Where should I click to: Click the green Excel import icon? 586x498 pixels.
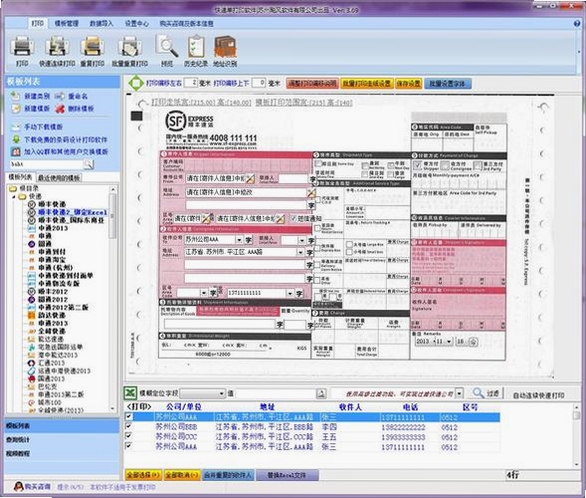tap(130, 393)
